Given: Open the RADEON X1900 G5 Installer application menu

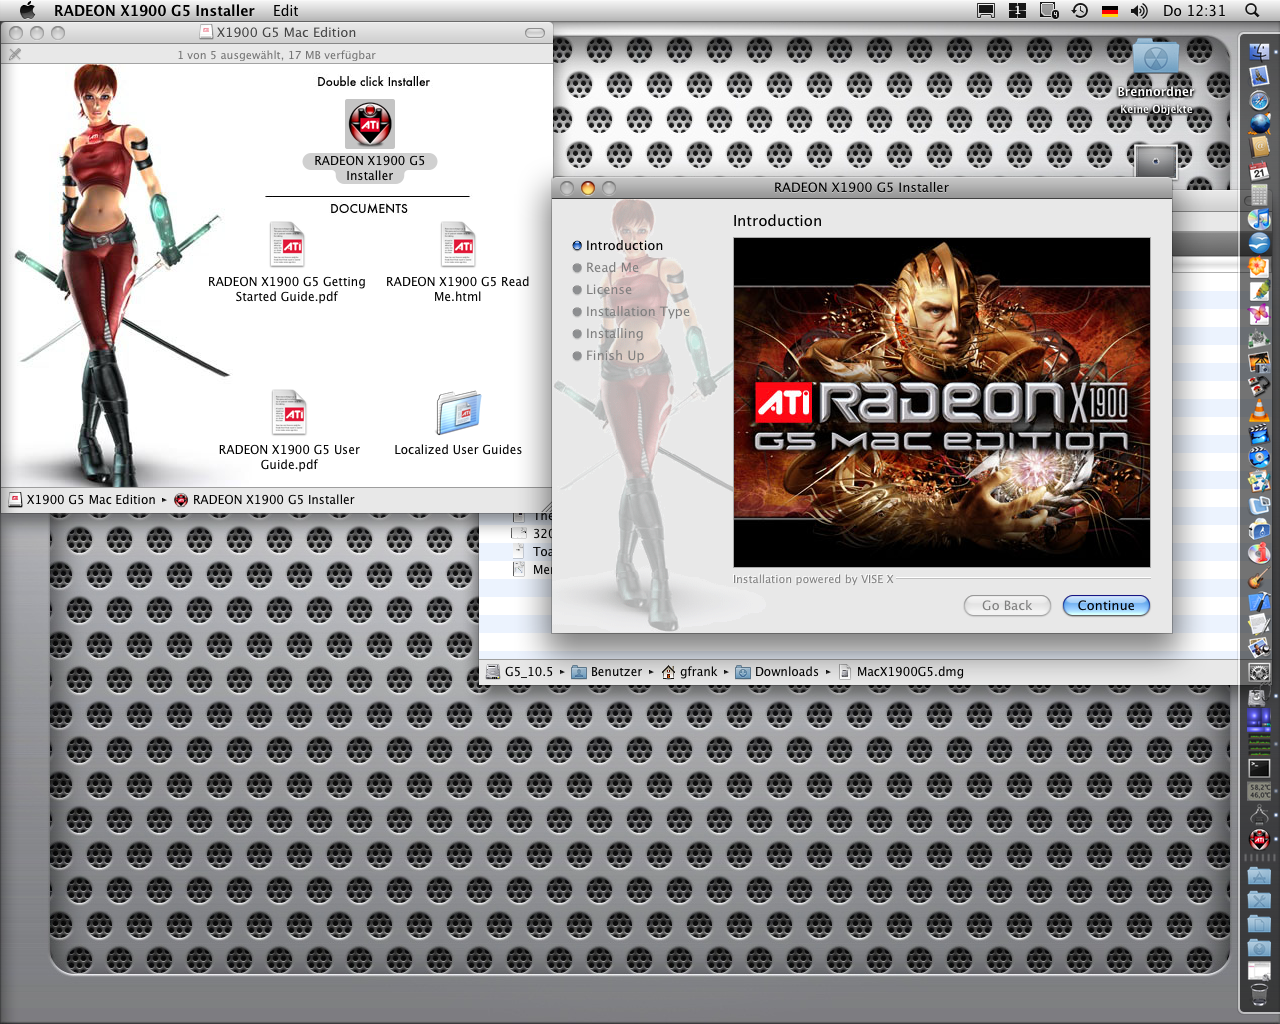Looking at the screenshot, I should pos(154,11).
